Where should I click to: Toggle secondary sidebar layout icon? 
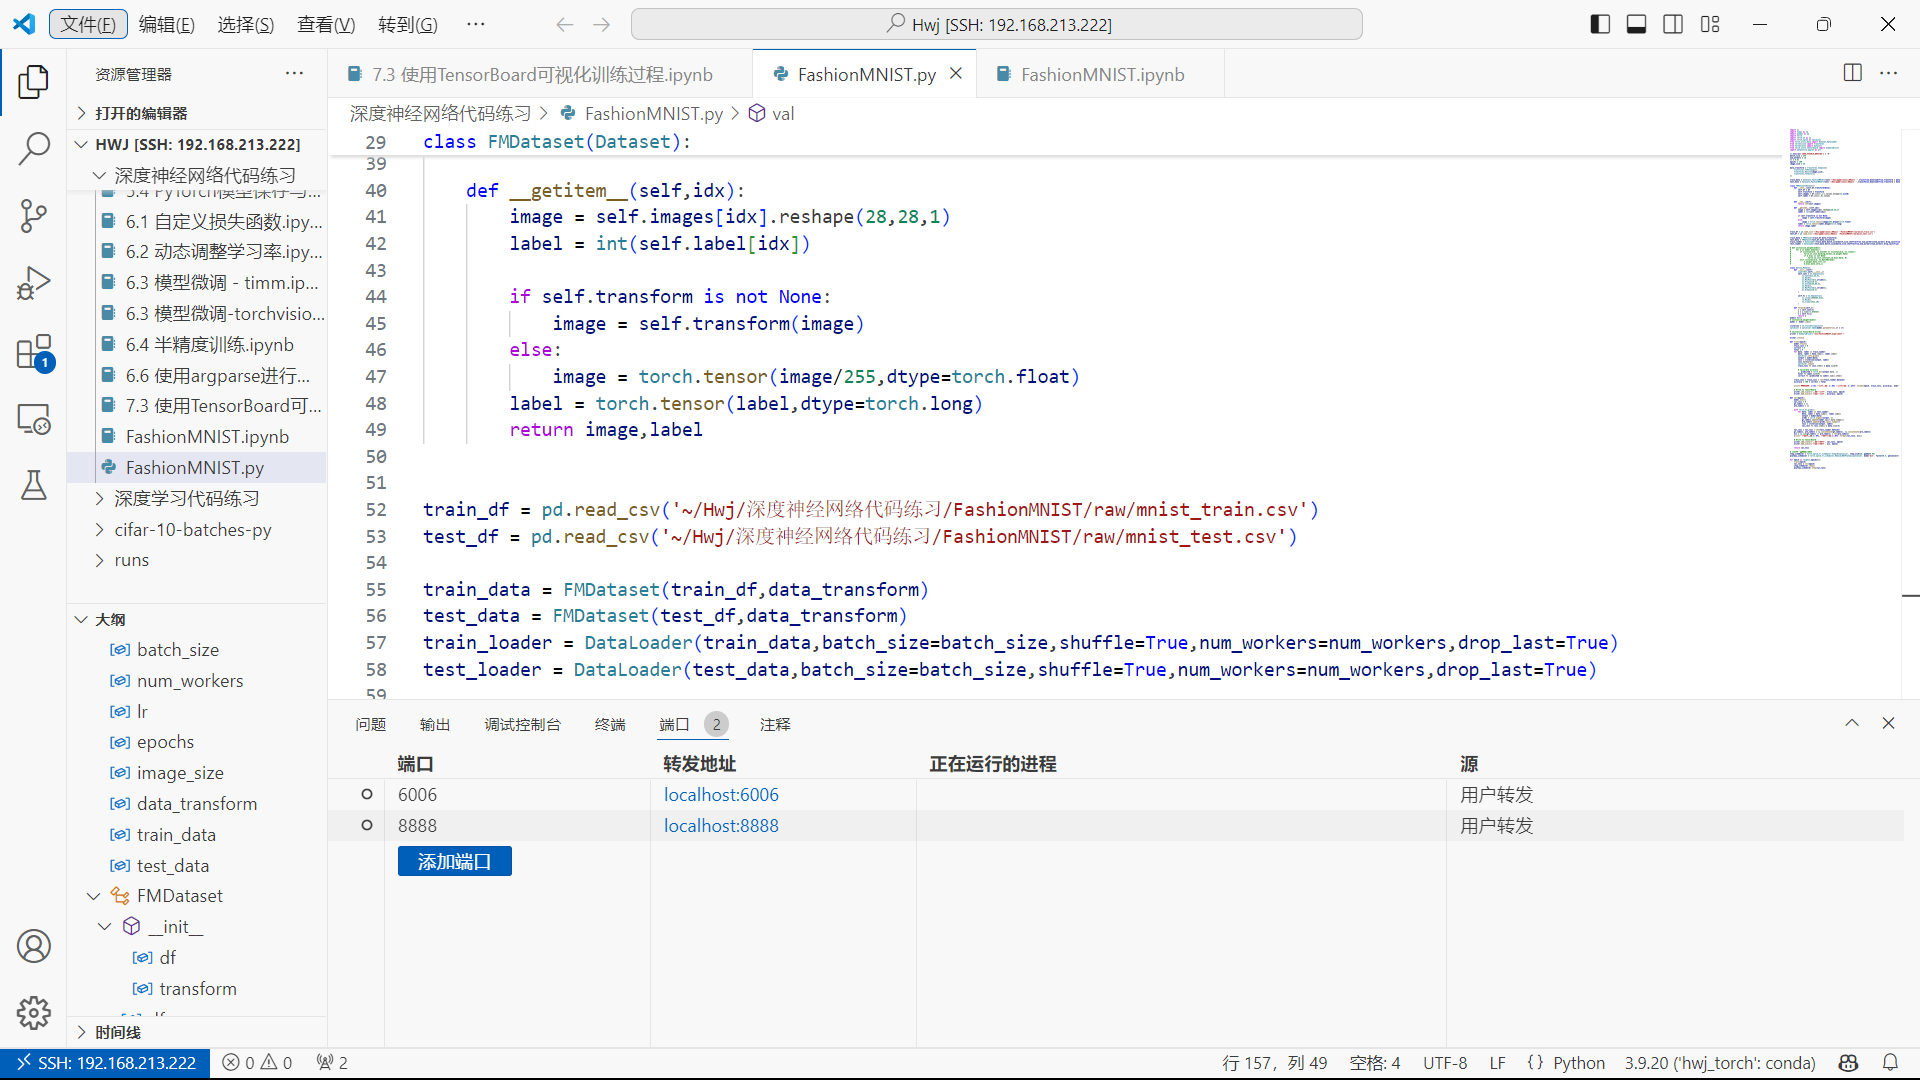click(1673, 24)
